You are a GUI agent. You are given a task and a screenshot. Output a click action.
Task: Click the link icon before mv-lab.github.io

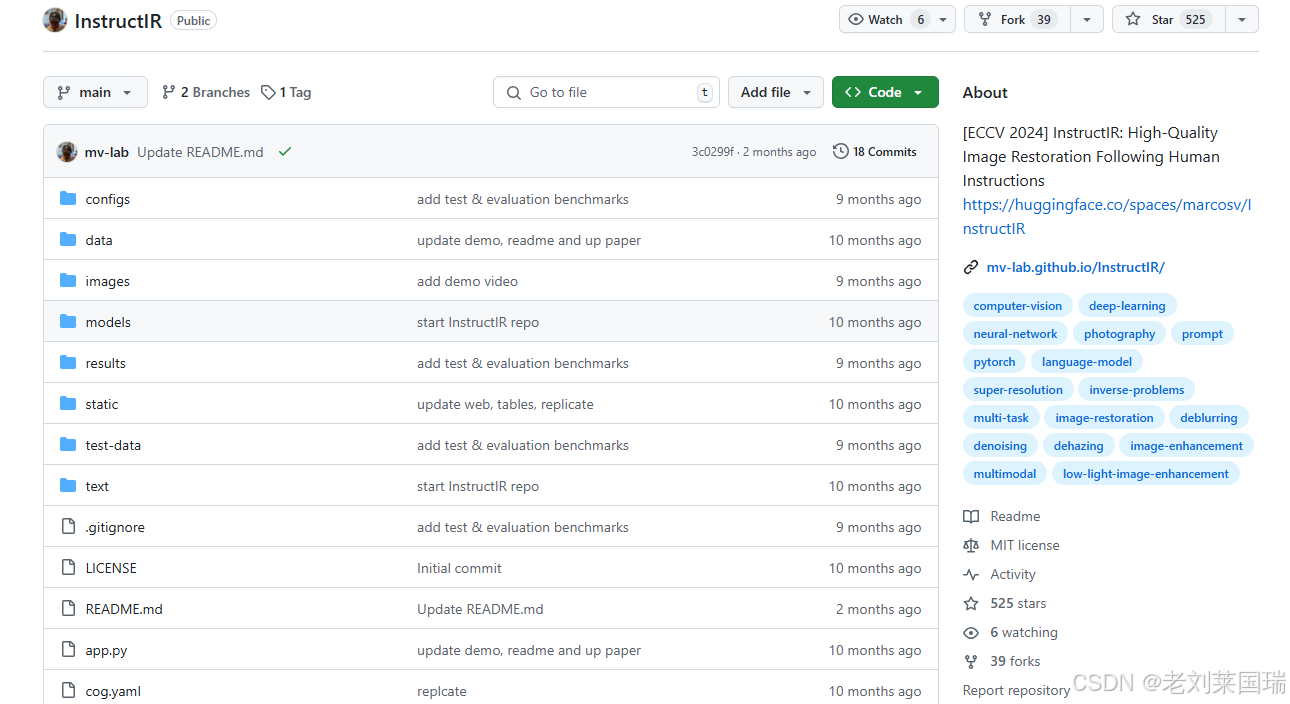pyautogui.click(x=971, y=267)
